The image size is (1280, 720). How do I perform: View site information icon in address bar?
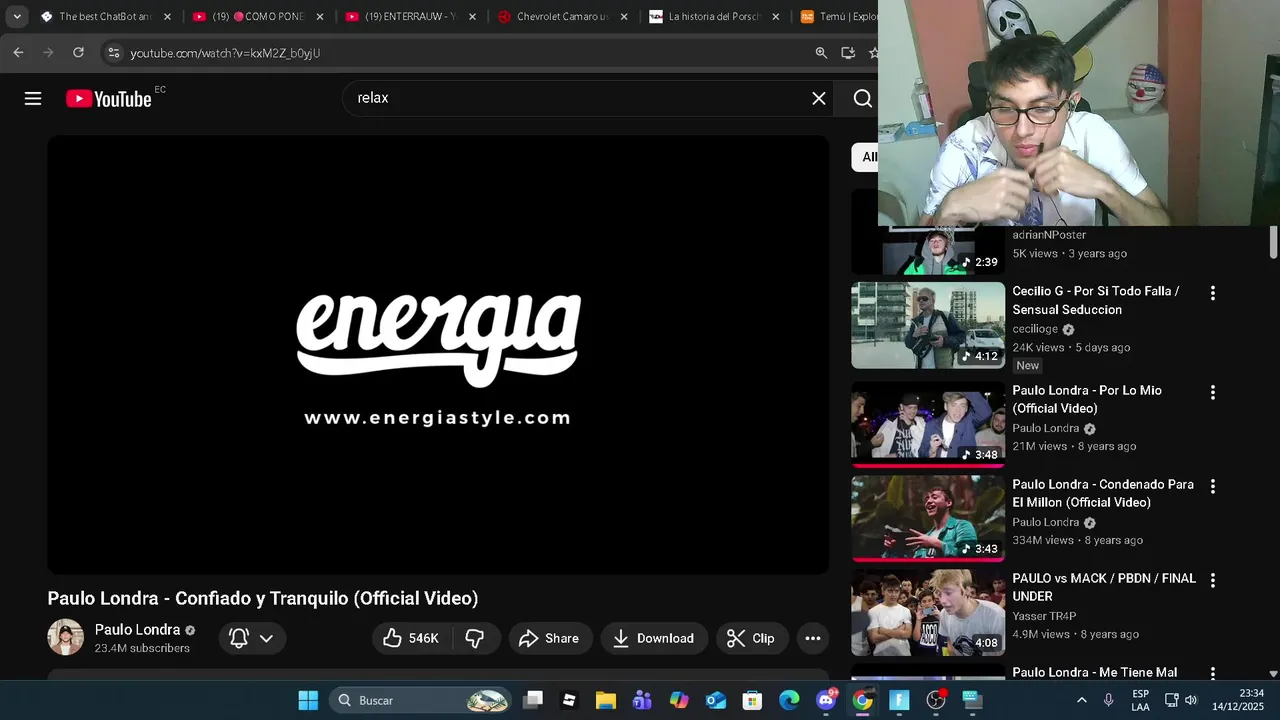click(x=113, y=53)
